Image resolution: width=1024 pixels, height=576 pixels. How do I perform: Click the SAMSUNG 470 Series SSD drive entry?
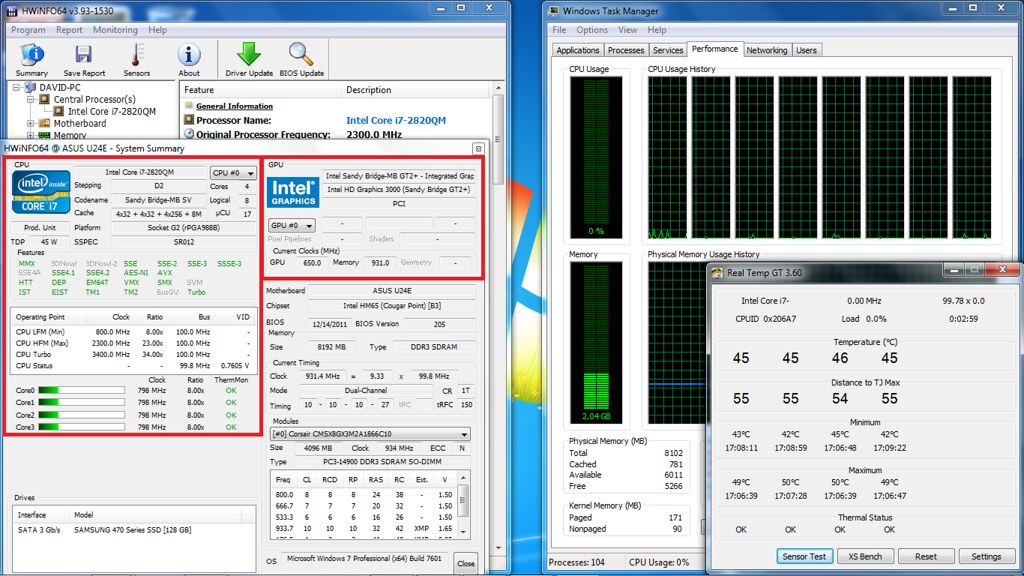point(133,530)
